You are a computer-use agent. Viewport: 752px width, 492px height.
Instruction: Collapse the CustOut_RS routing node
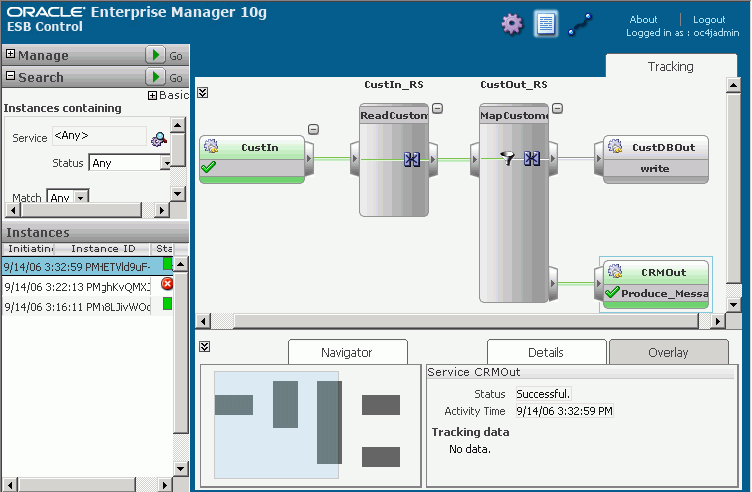[x=557, y=108]
